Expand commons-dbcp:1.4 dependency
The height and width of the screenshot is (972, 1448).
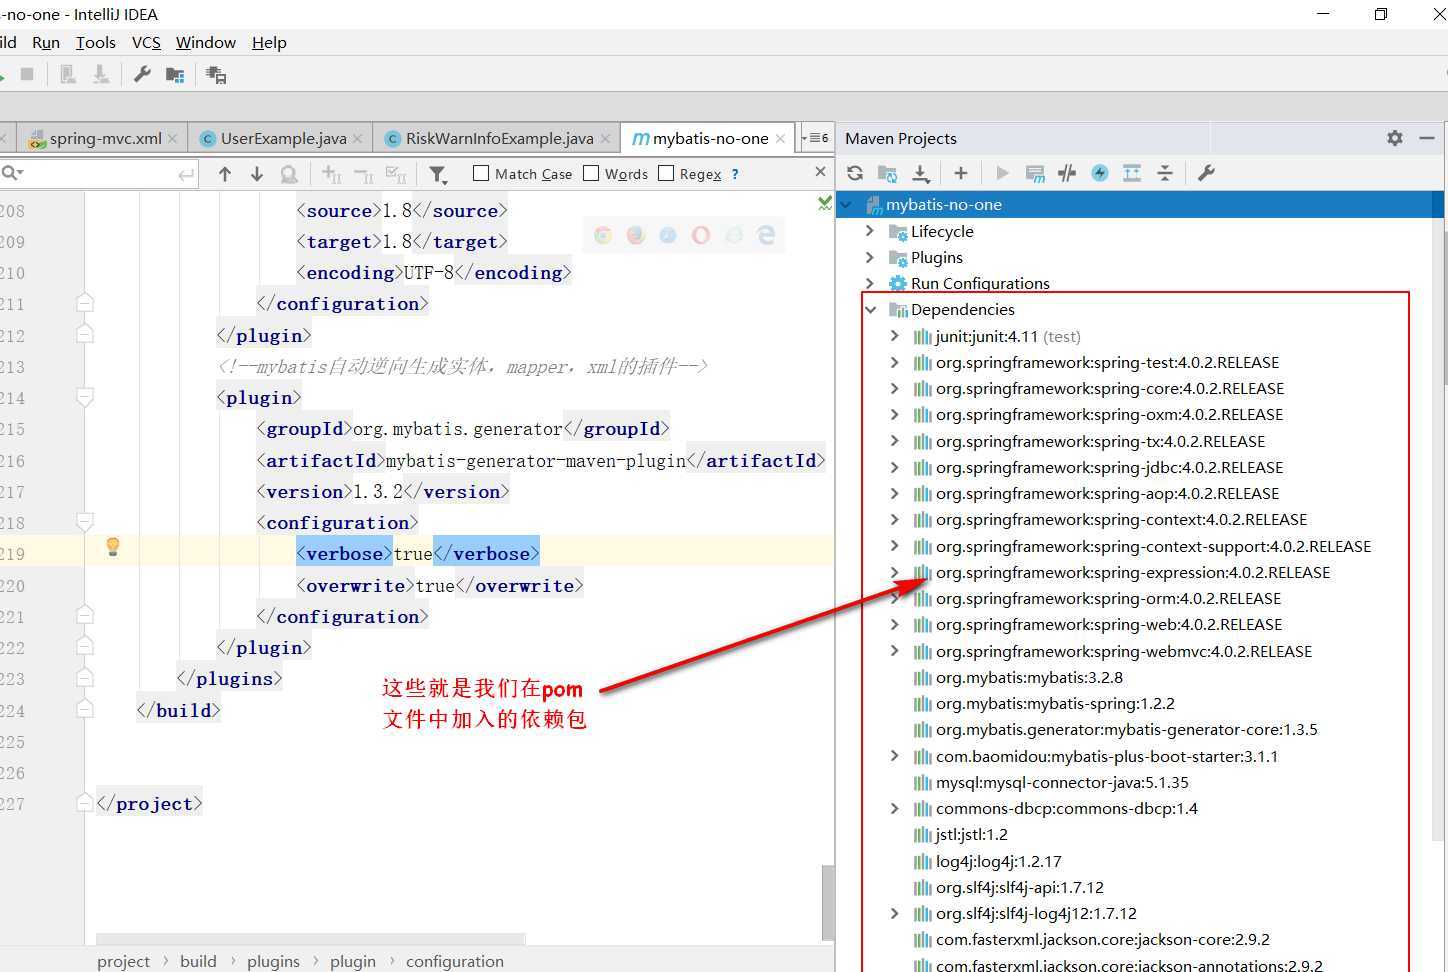coord(895,808)
